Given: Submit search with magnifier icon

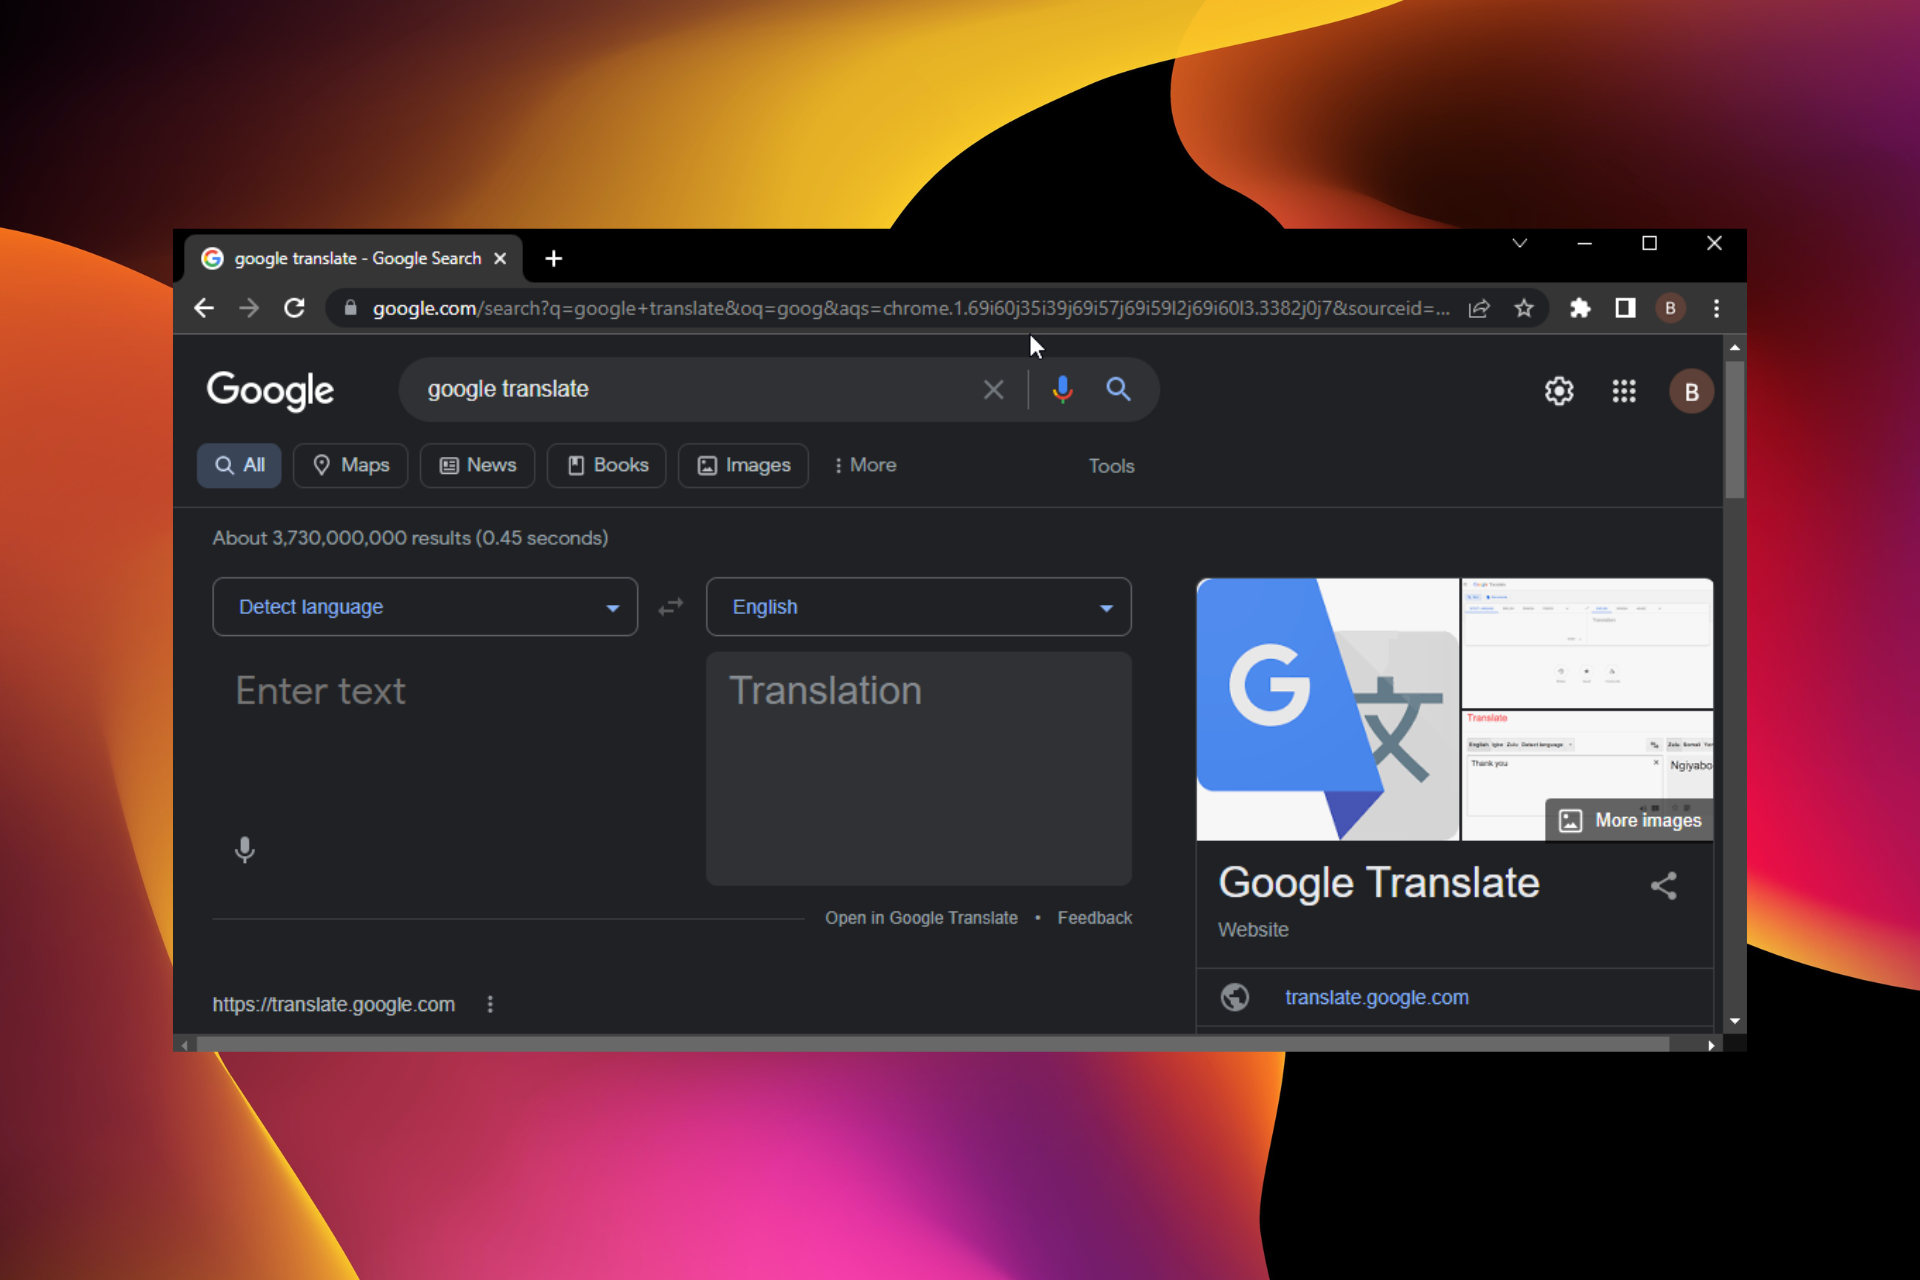Looking at the screenshot, I should coord(1118,389).
